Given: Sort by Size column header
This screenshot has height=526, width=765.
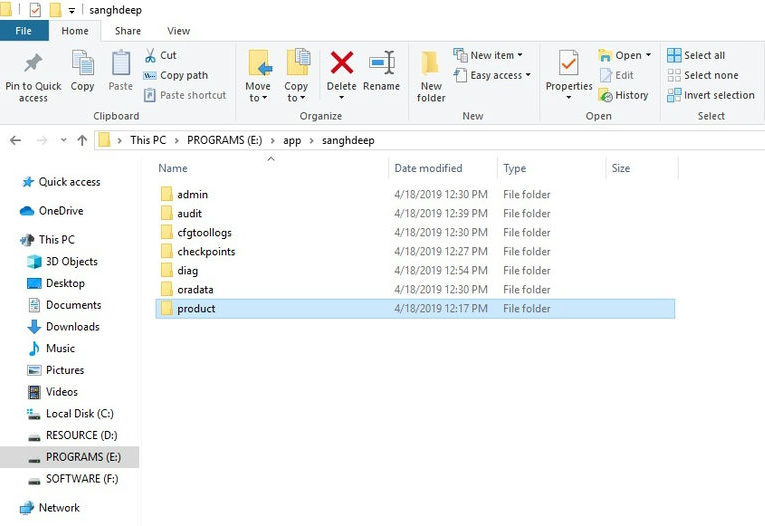Looking at the screenshot, I should [642, 168].
